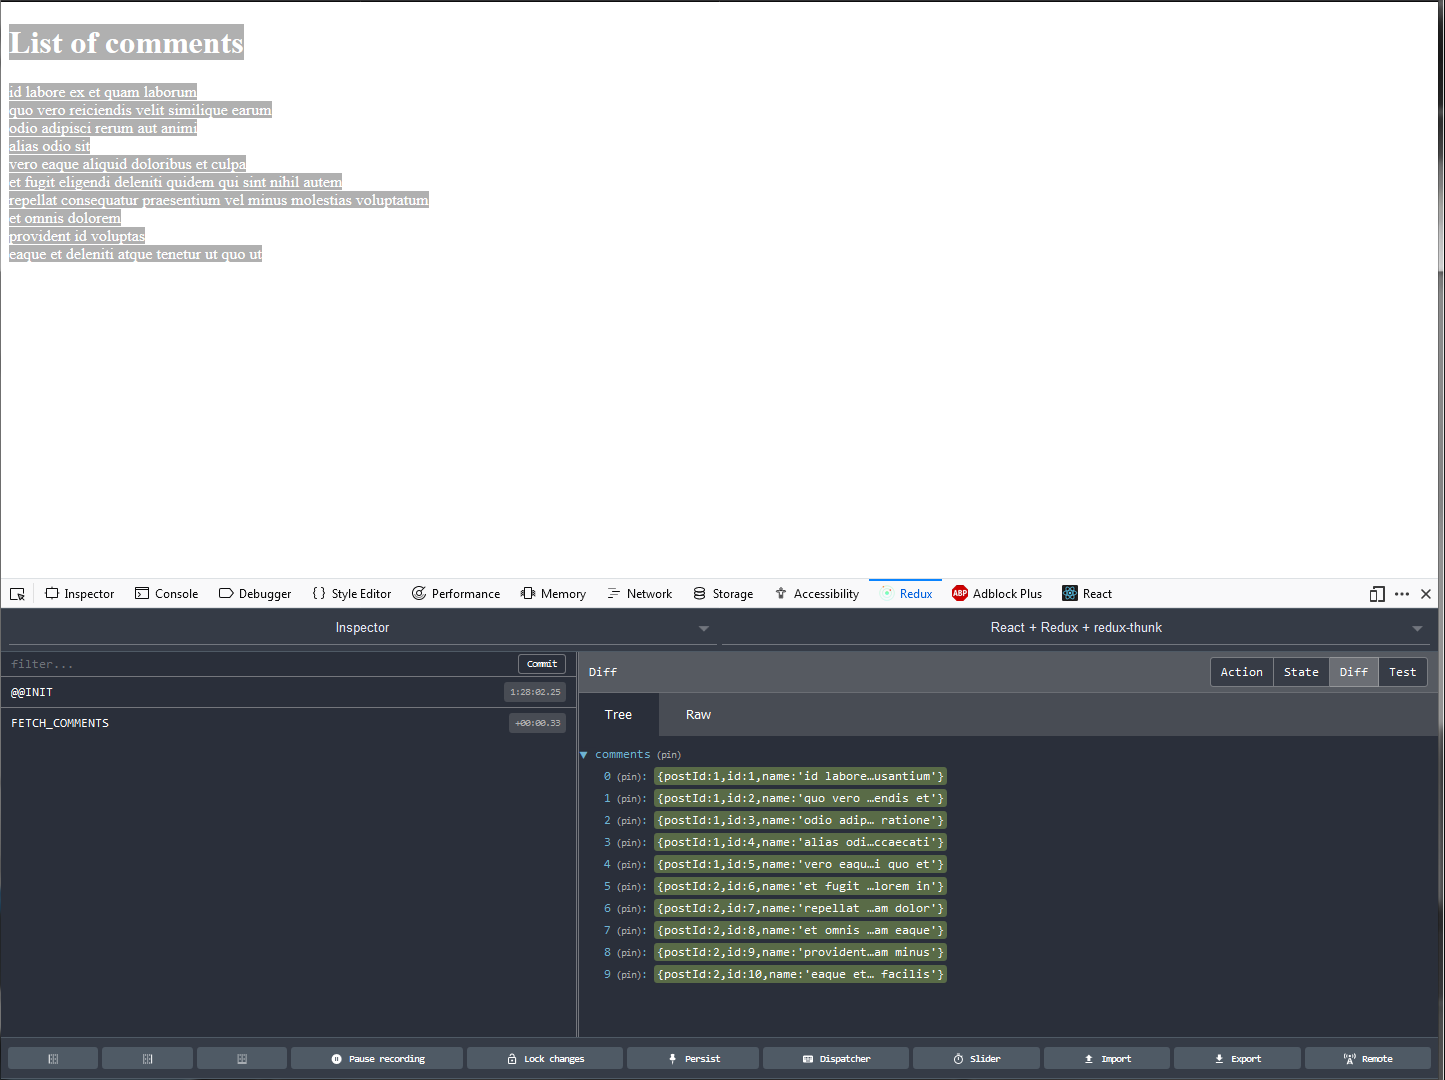Click comment 'et omnis dolorem'
The width and height of the screenshot is (1445, 1080).
coord(65,218)
